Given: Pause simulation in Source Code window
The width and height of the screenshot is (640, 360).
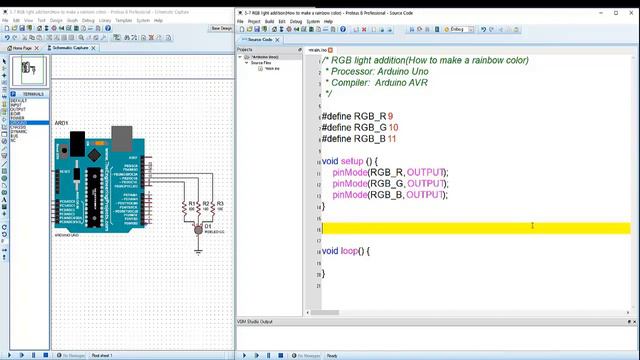Looking at the screenshot, I should (269, 356).
